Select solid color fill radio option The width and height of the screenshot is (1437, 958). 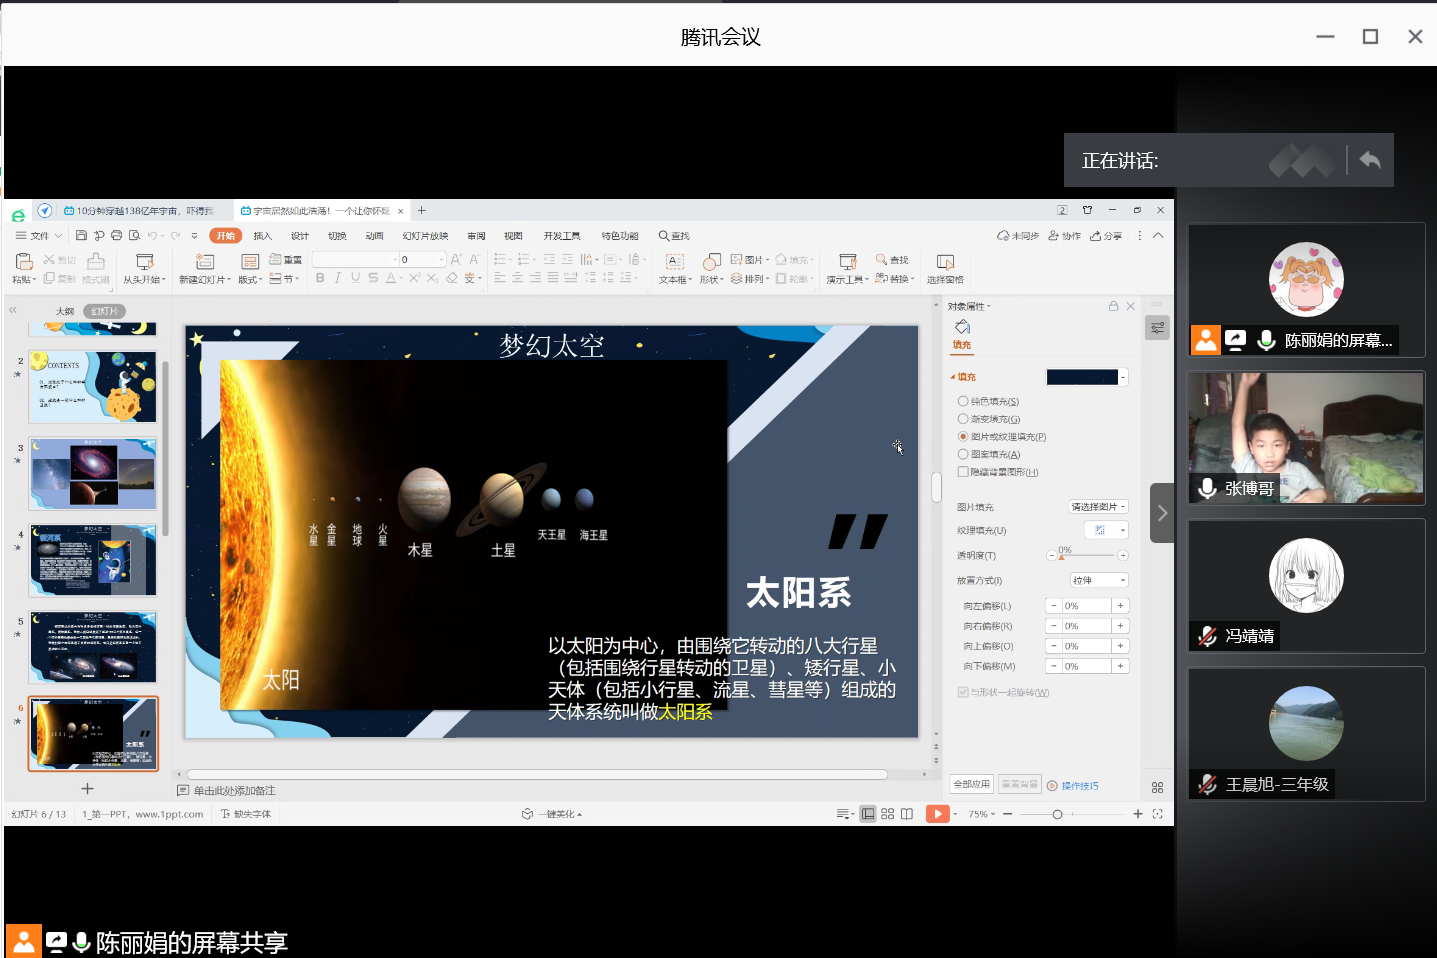coord(963,401)
